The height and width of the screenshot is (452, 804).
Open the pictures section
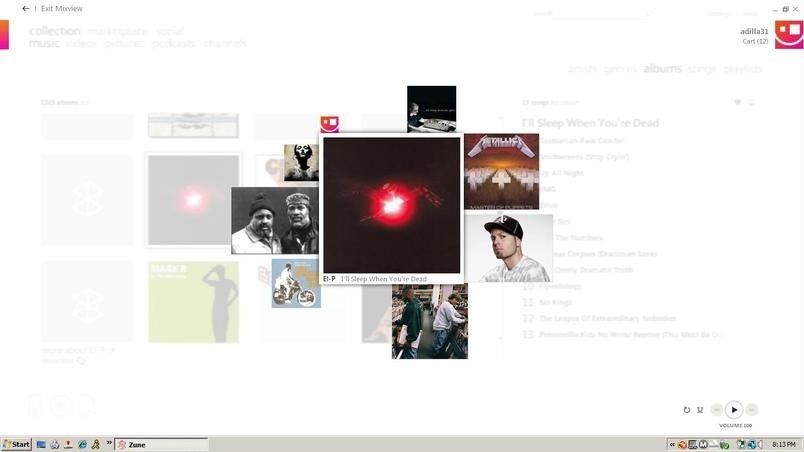tap(124, 44)
